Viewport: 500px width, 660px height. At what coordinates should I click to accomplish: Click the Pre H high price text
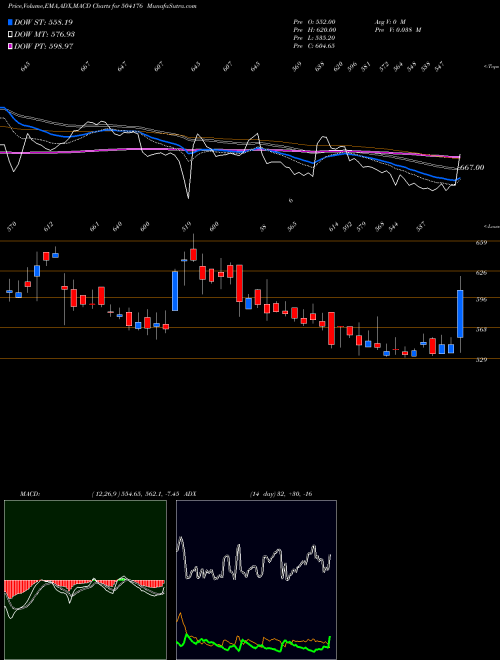pyautogui.click(x=314, y=30)
